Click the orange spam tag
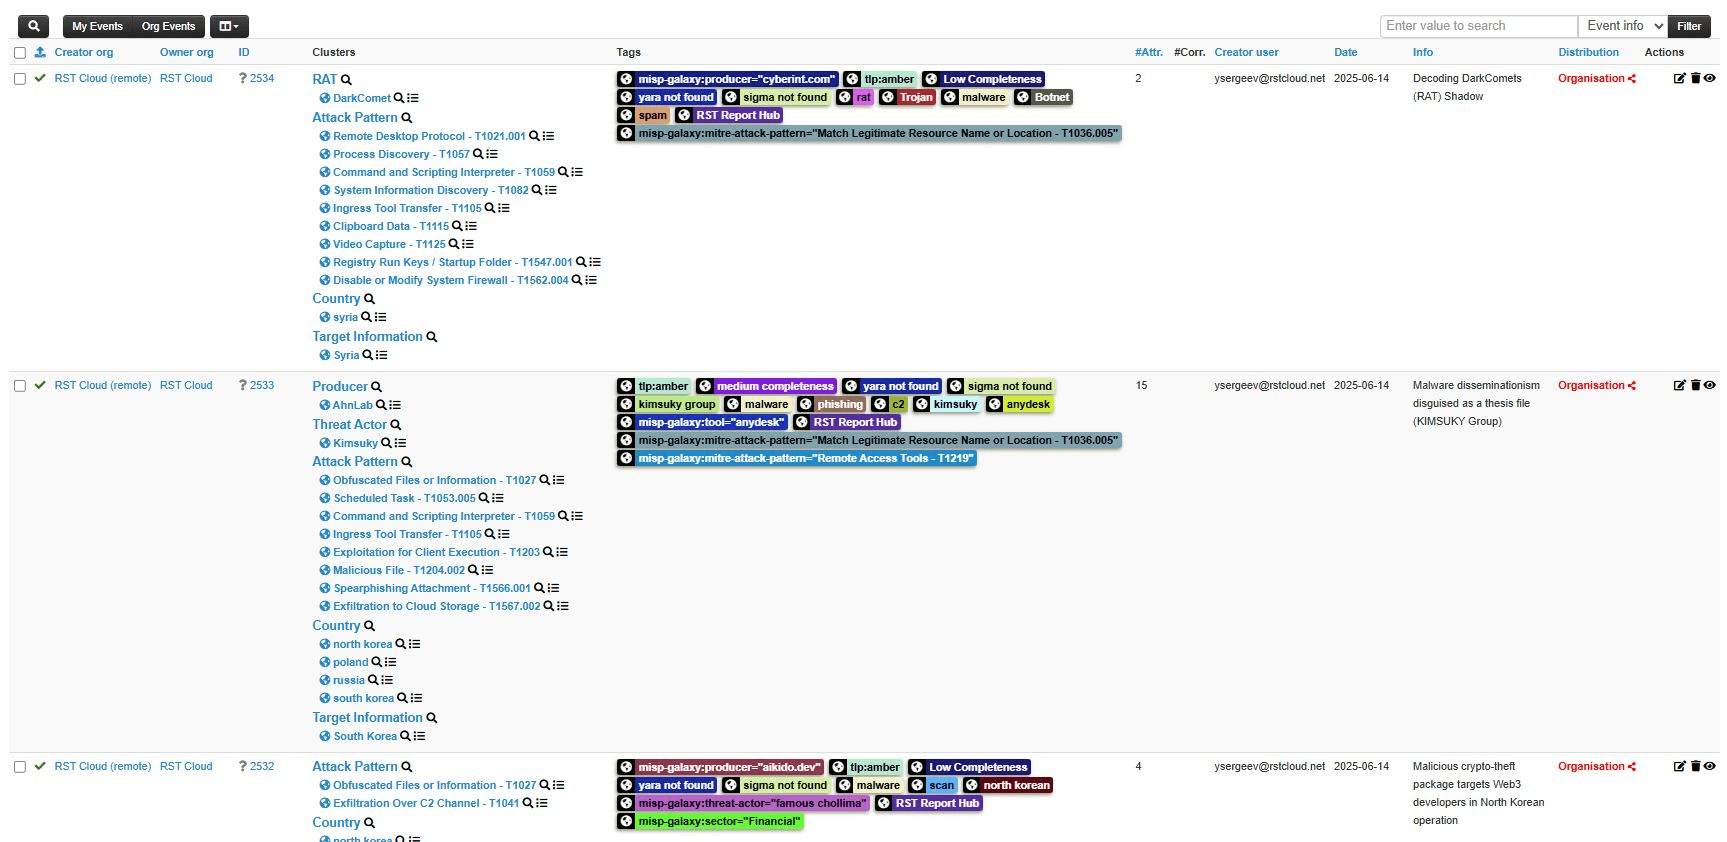The width and height of the screenshot is (1727, 842). (x=652, y=115)
